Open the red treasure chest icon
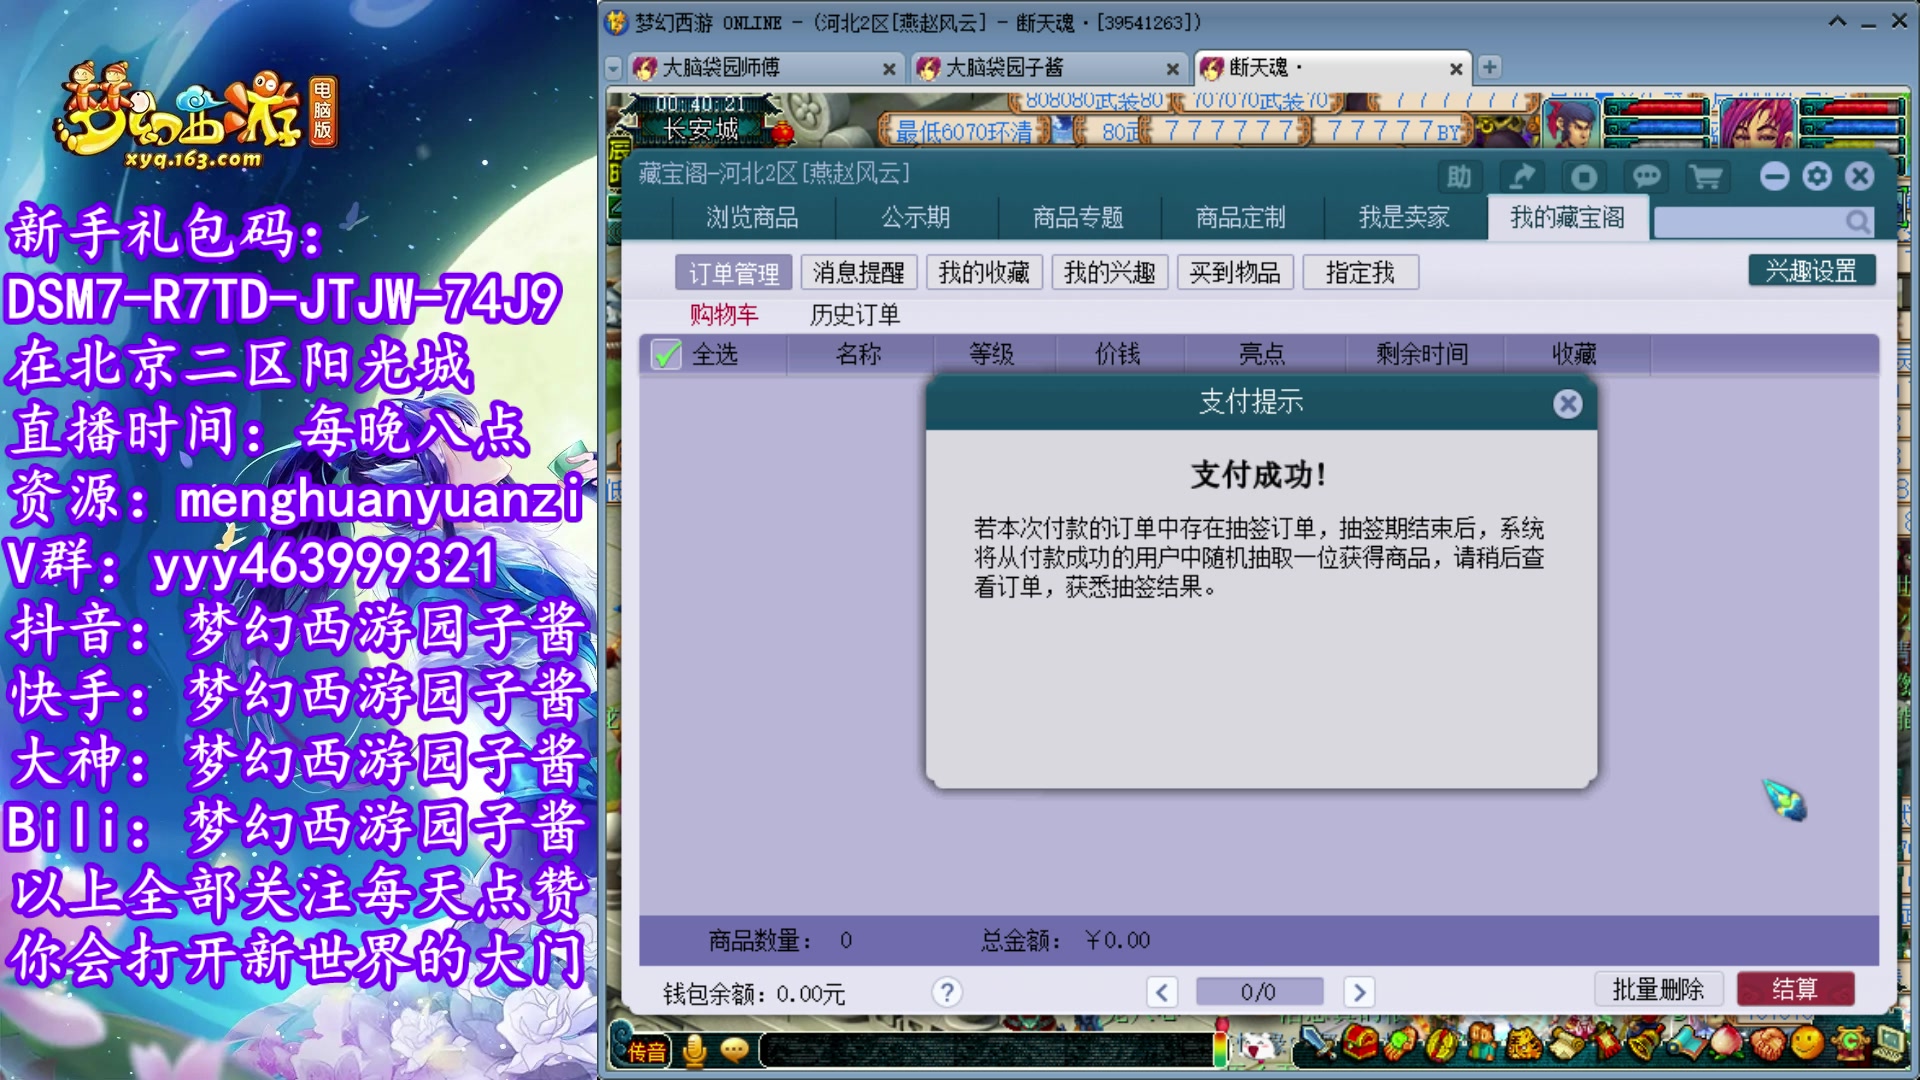 click(x=1361, y=1043)
